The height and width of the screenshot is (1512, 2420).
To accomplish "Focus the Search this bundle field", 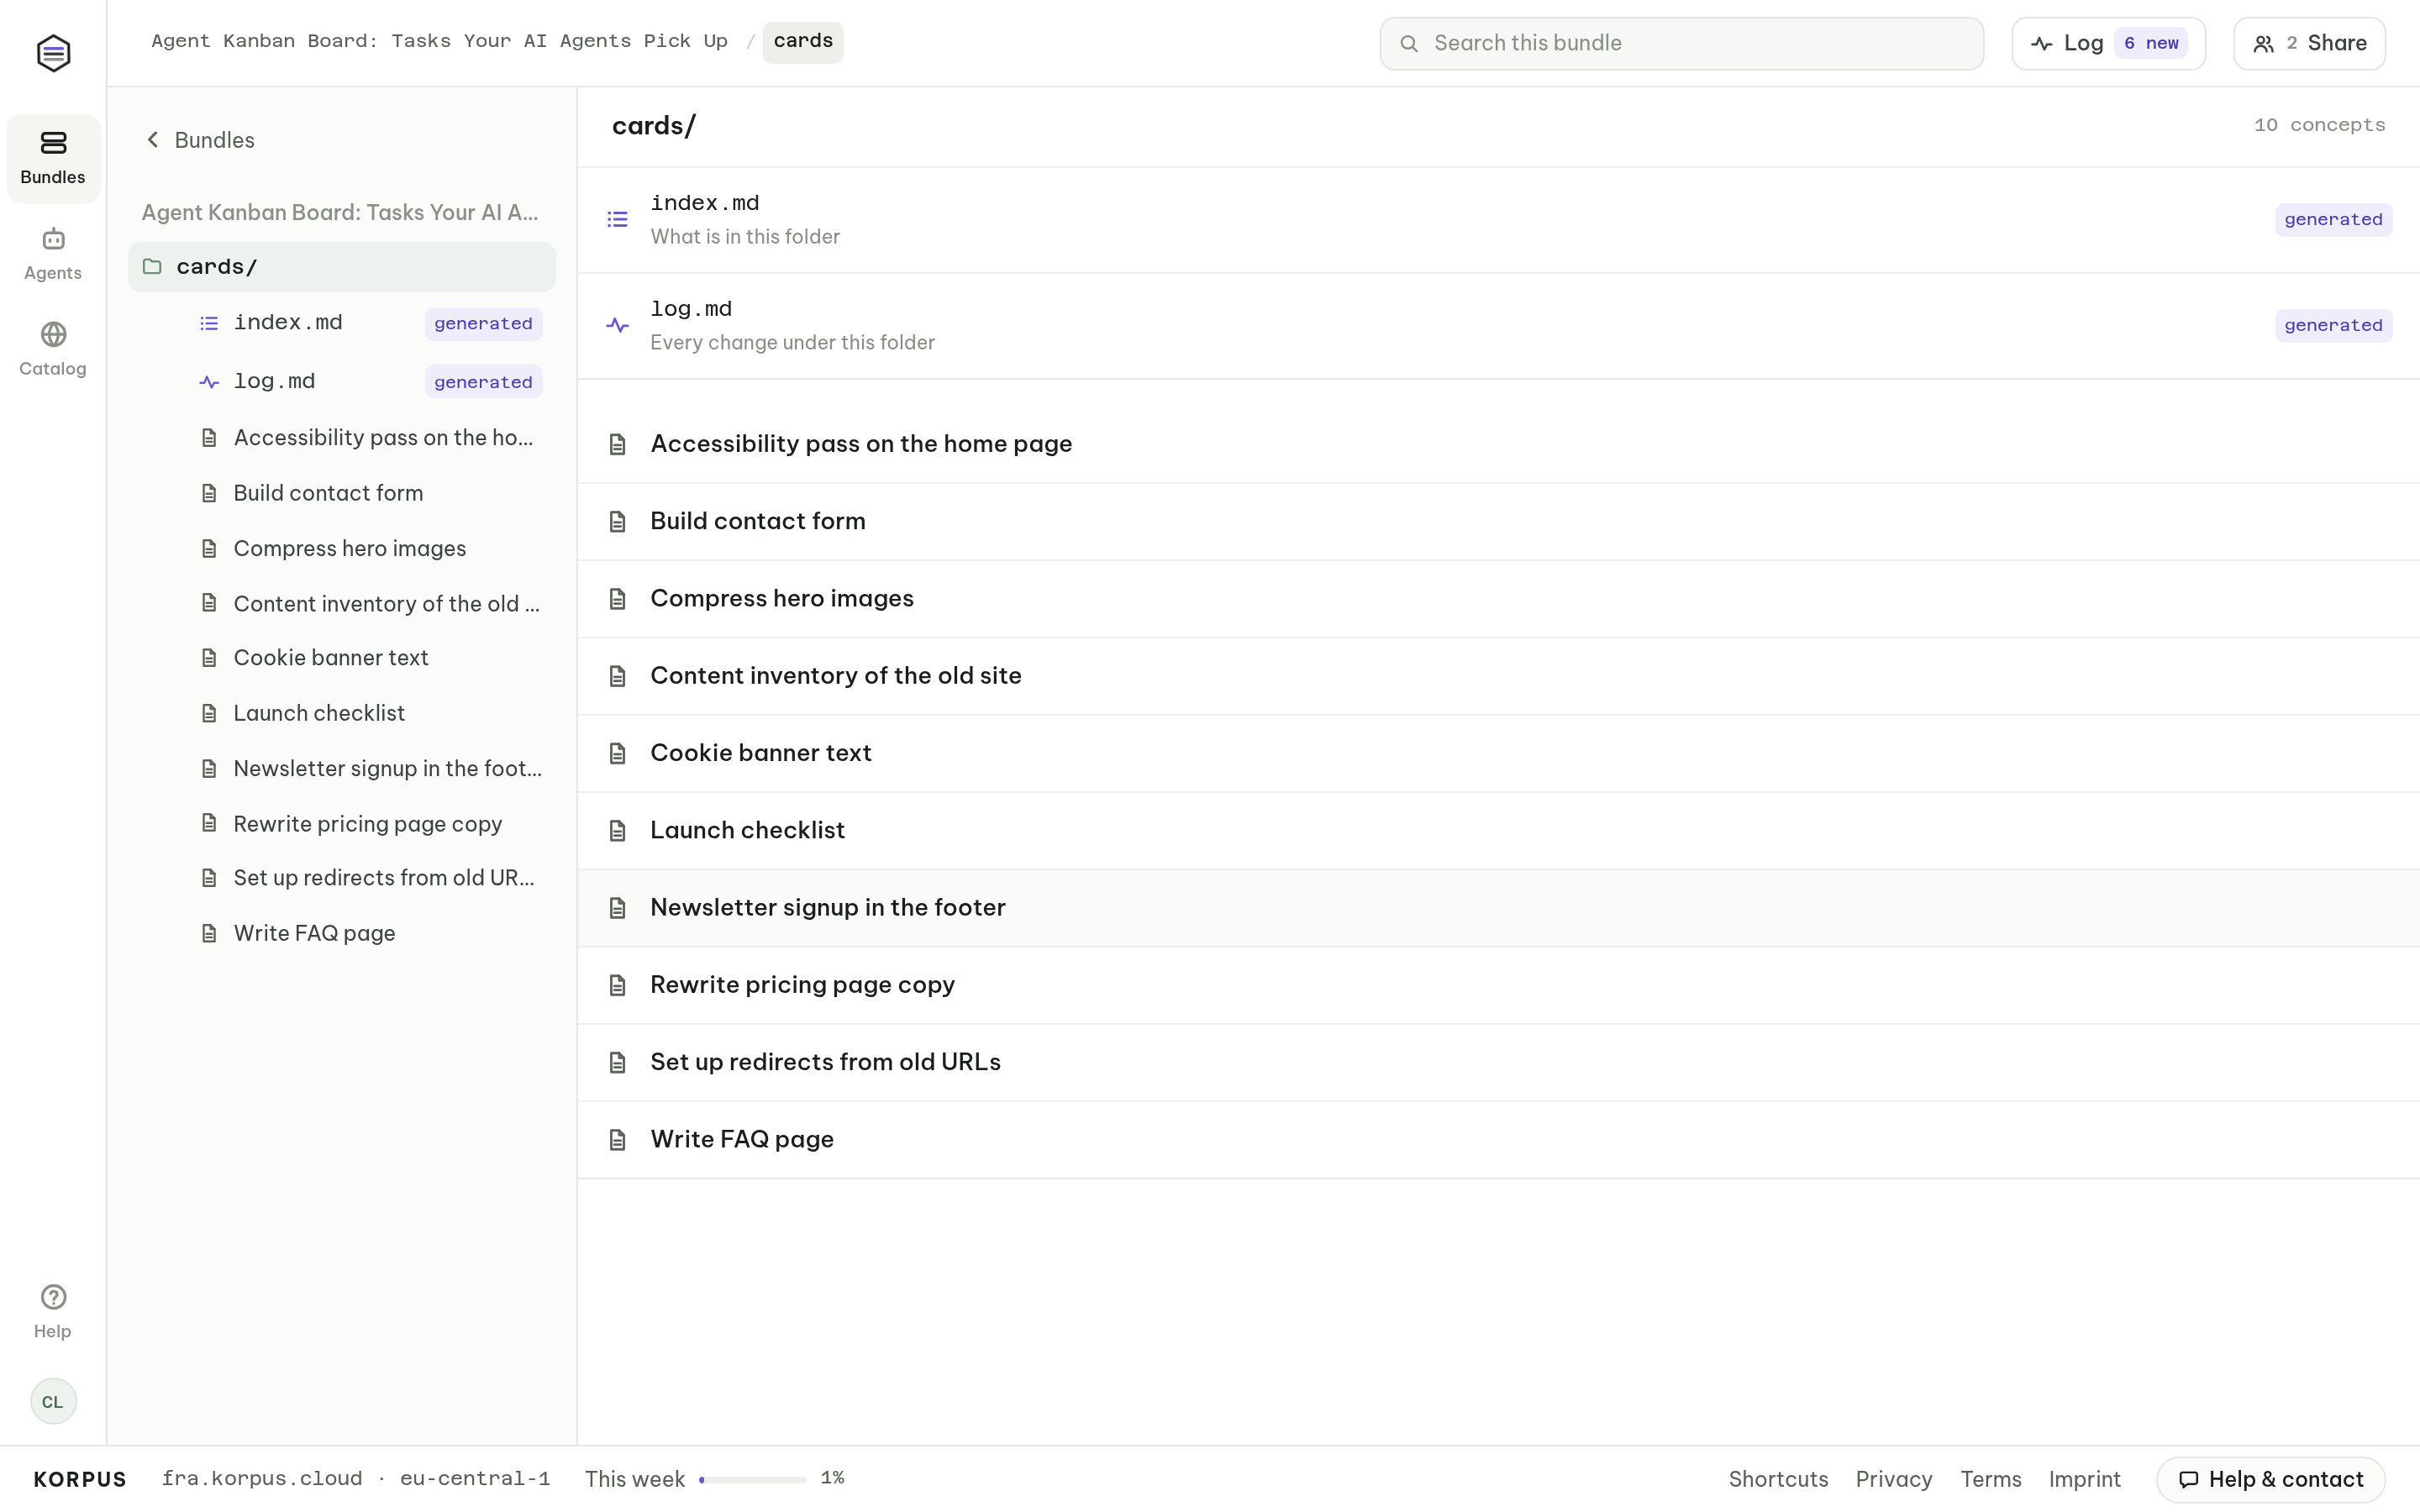I will coord(1681,43).
